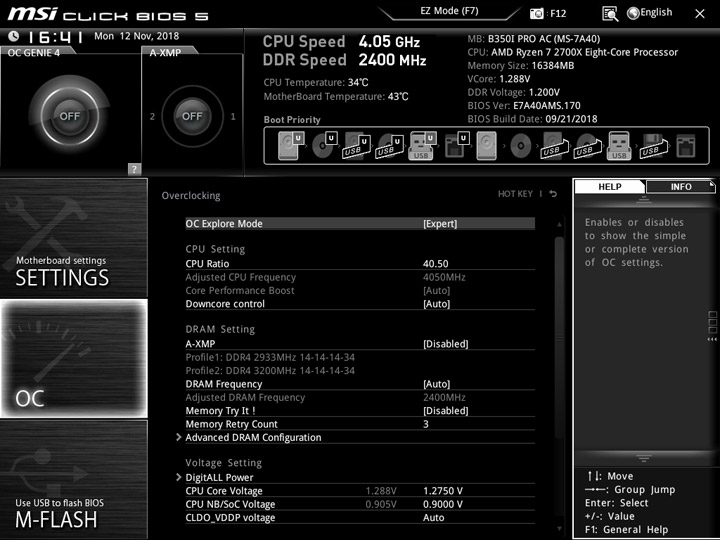Click the clock icon beside the time
720x540 pixels.
coord(14,36)
